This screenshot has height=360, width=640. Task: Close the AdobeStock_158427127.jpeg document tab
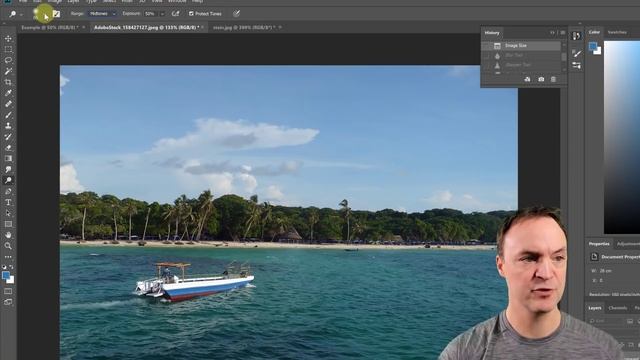coord(203,27)
